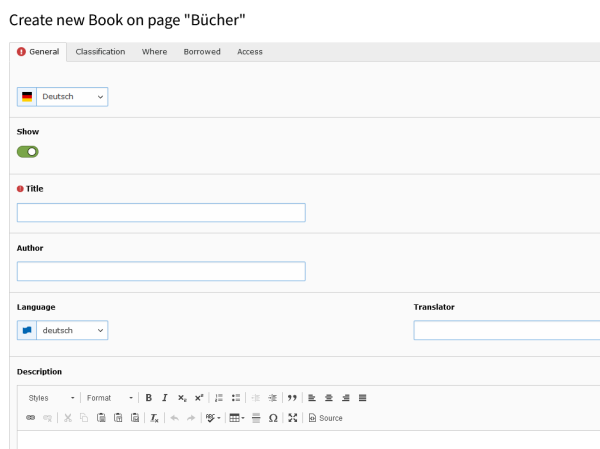Focus the Author input field
The width and height of the screenshot is (600, 449).
pos(161,271)
